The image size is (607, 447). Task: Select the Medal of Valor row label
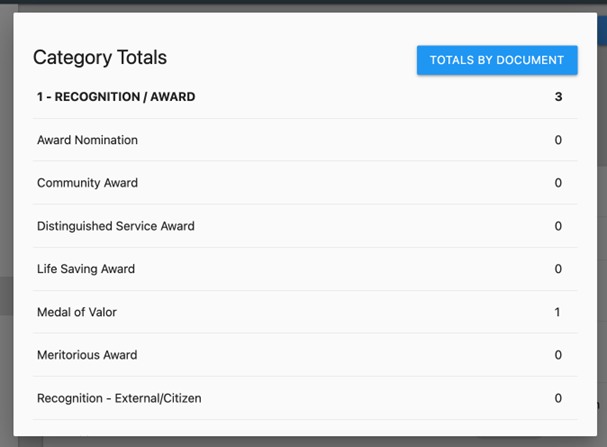pyautogui.click(x=77, y=312)
